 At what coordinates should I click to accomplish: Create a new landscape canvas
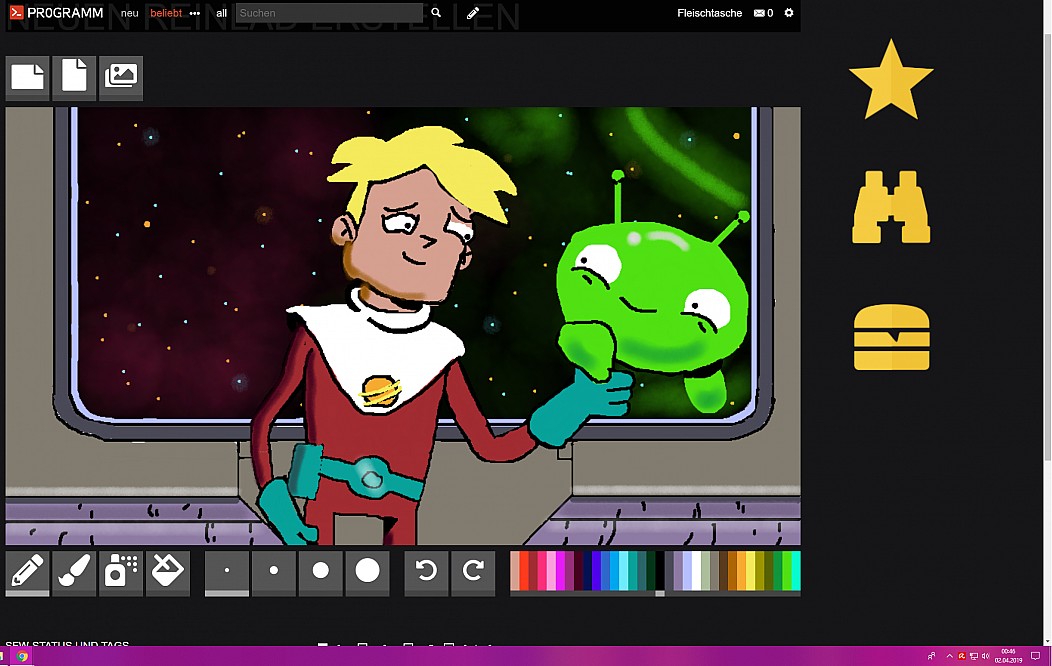pyautogui.click(x=28, y=78)
